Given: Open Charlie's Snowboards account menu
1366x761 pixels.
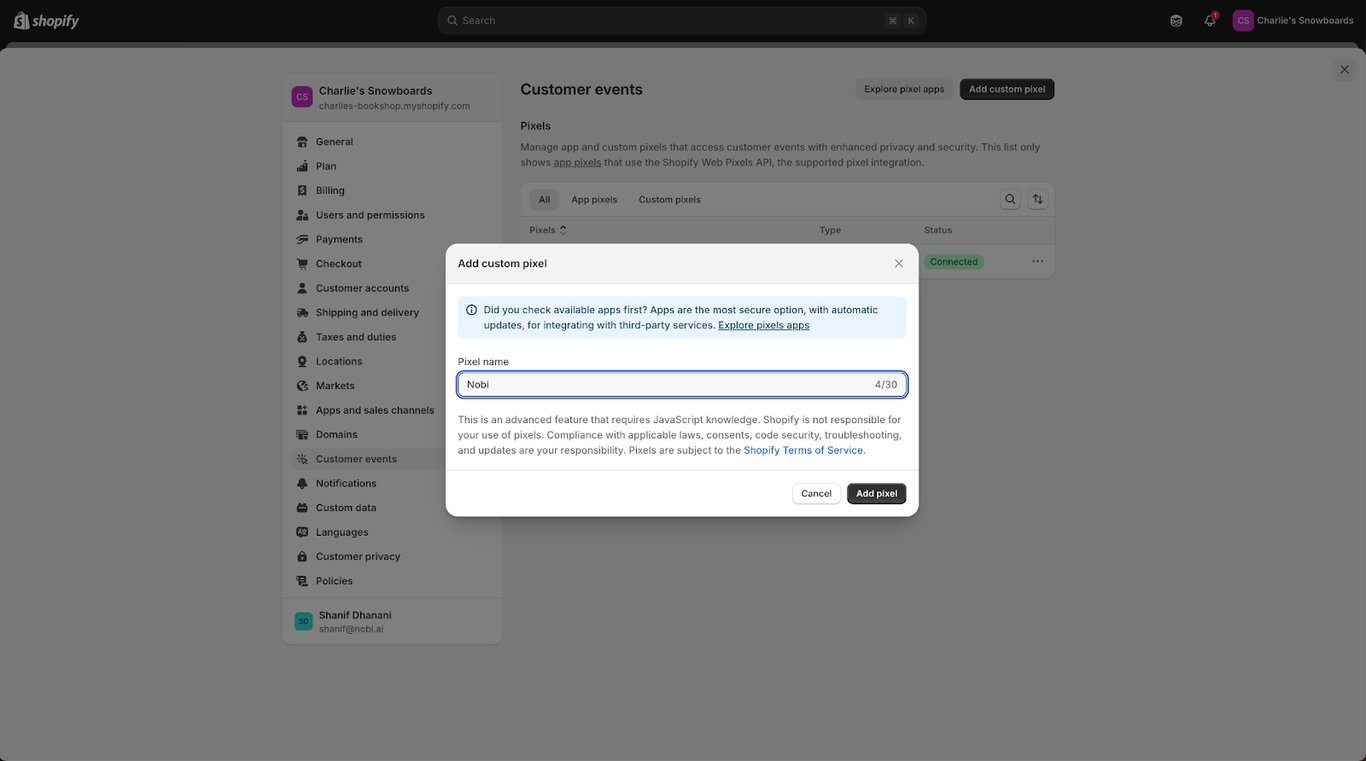Looking at the screenshot, I should (x=1293, y=21).
